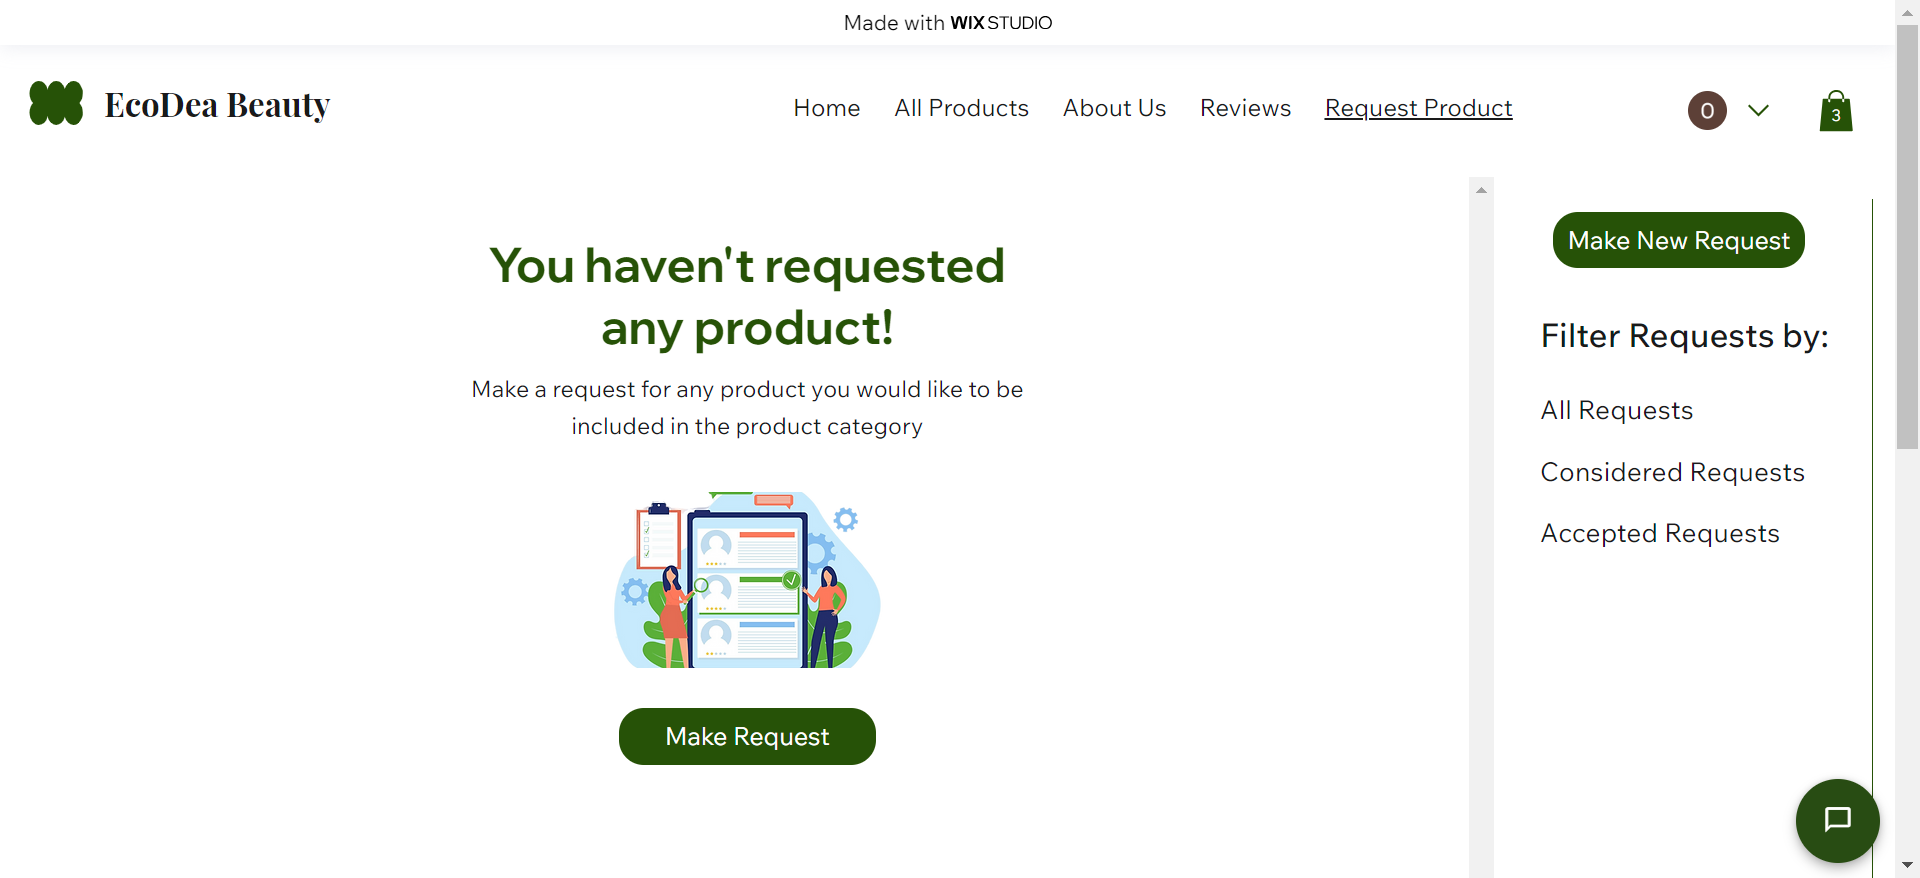Expand the account menu chevron
Viewport: 1920px width, 878px height.
point(1759,110)
